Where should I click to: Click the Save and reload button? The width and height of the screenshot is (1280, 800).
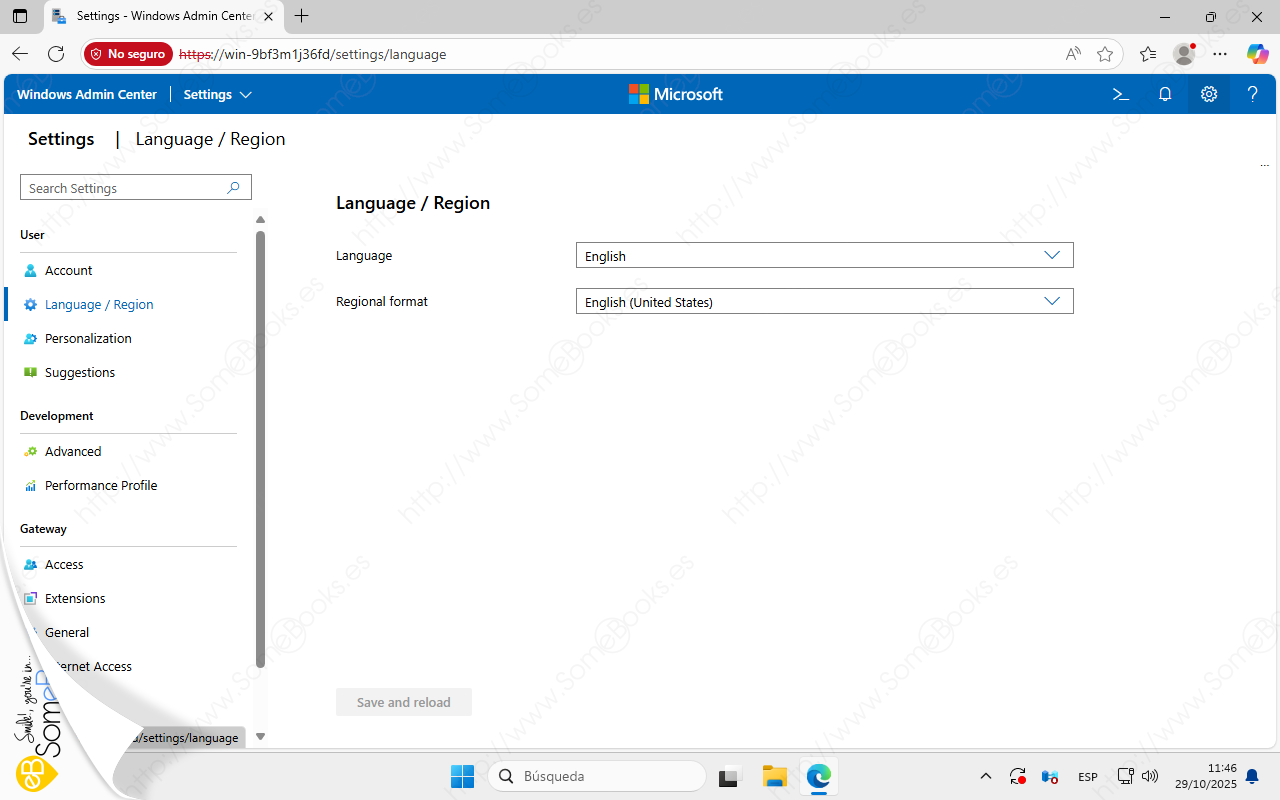tap(403, 702)
